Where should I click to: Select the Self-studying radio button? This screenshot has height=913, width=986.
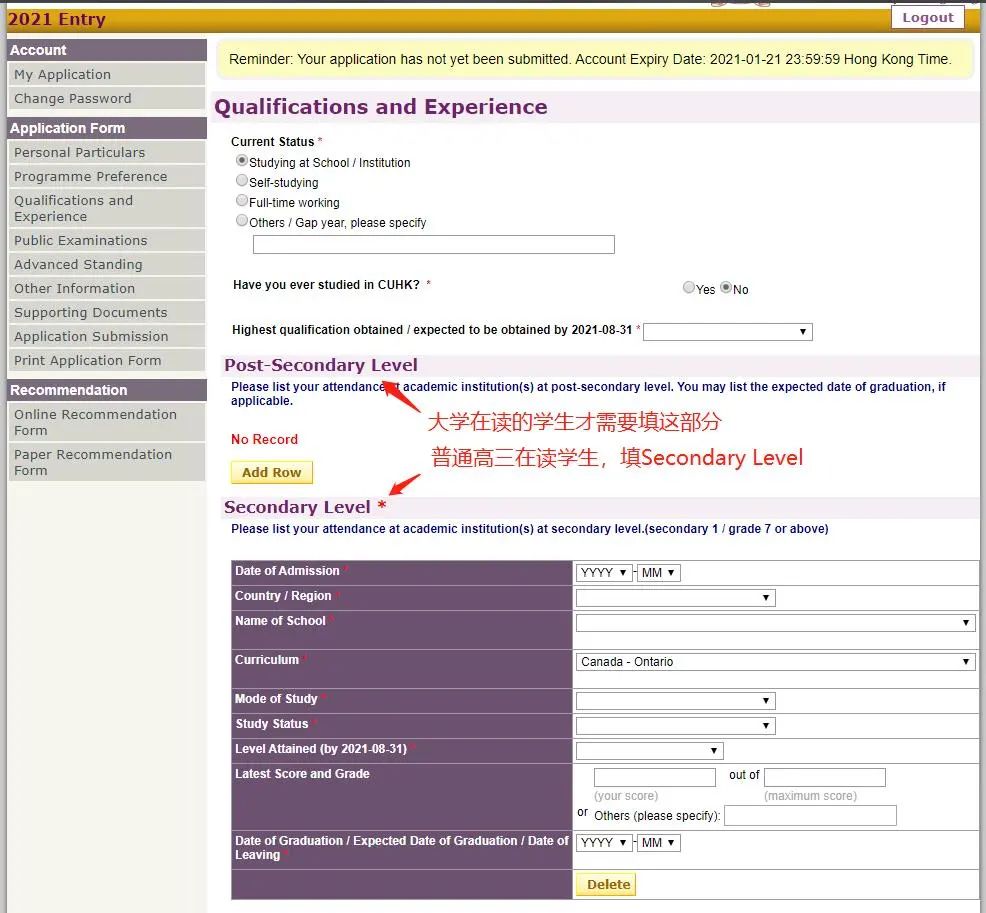[241, 181]
